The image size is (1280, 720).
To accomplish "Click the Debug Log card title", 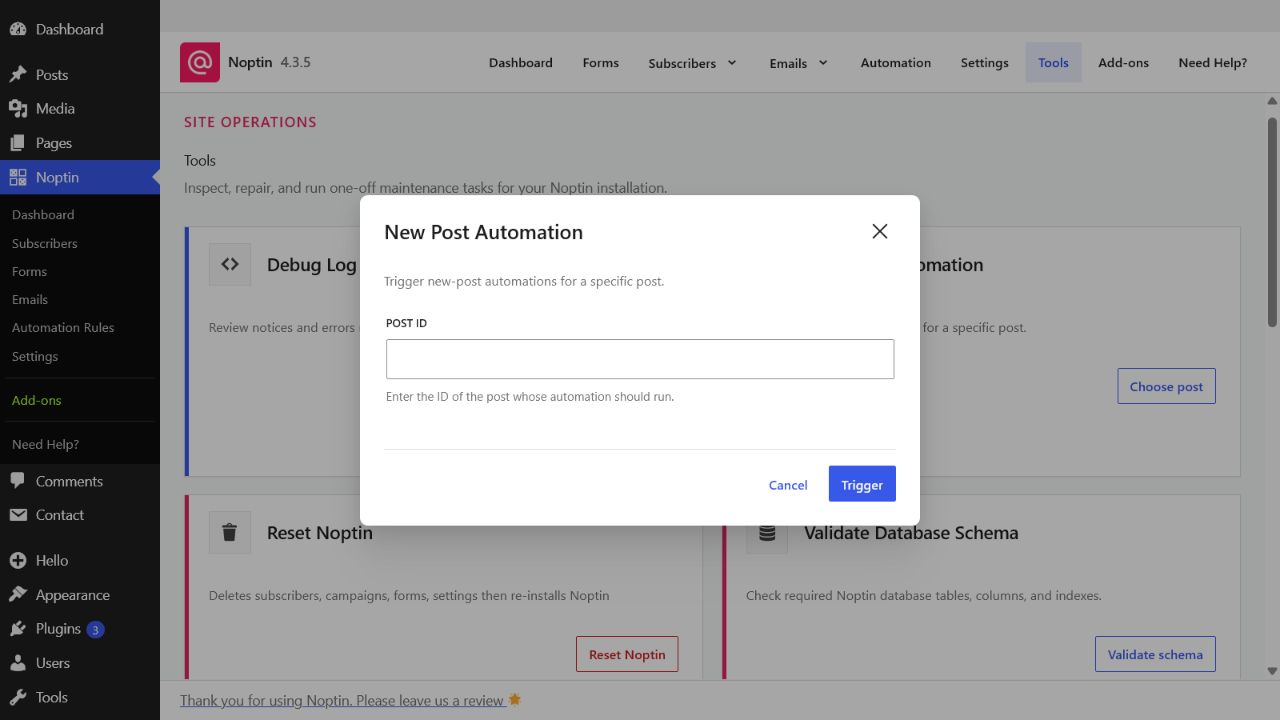I will (x=311, y=265).
